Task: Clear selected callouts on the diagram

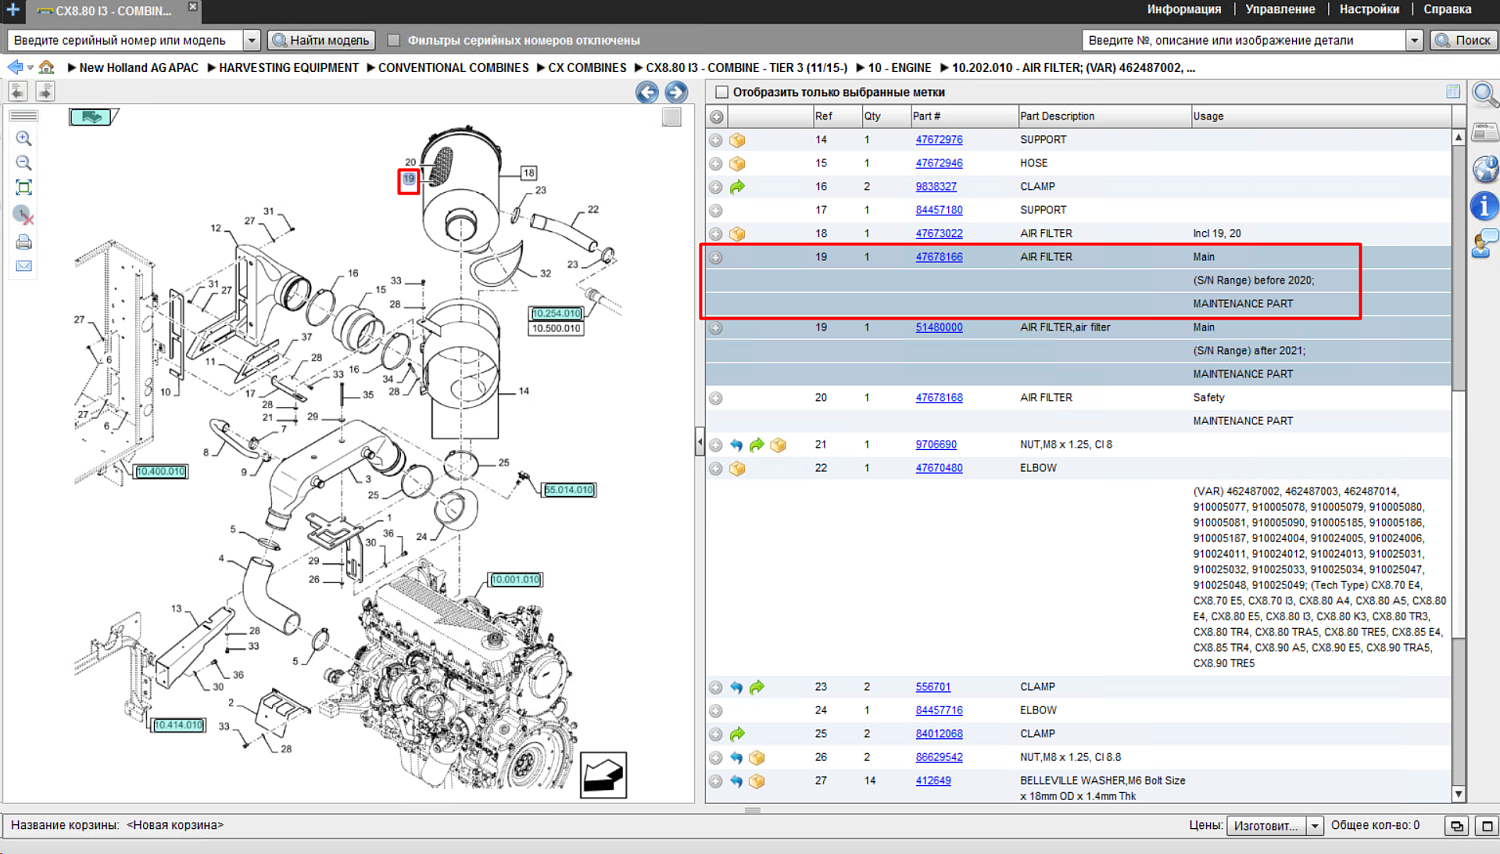Action: [x=24, y=215]
